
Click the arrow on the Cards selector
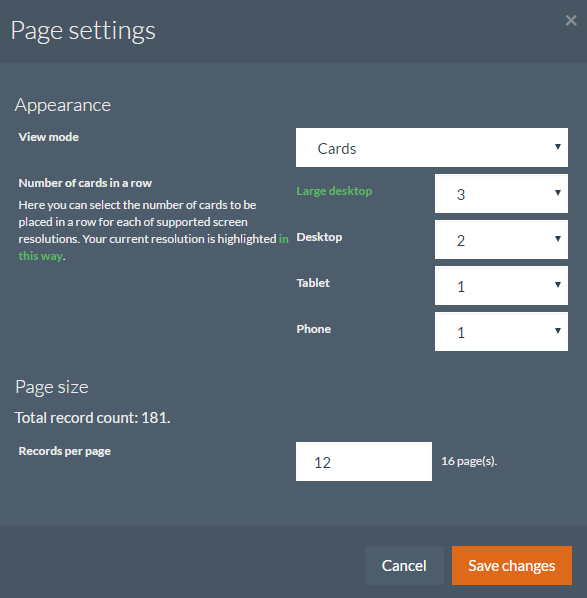[557, 147]
